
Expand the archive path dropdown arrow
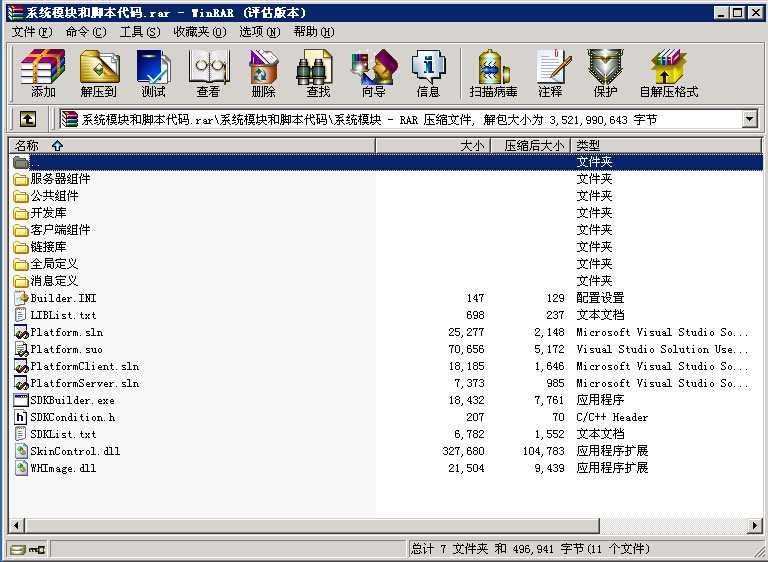(x=750, y=119)
